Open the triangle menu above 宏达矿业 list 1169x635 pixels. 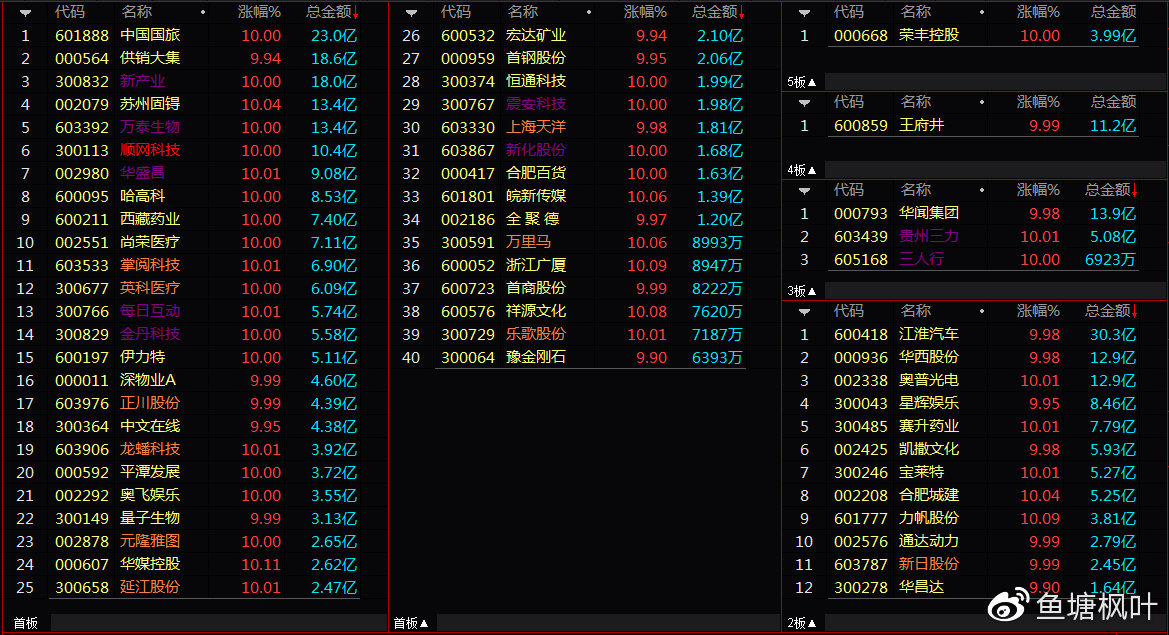click(x=412, y=13)
